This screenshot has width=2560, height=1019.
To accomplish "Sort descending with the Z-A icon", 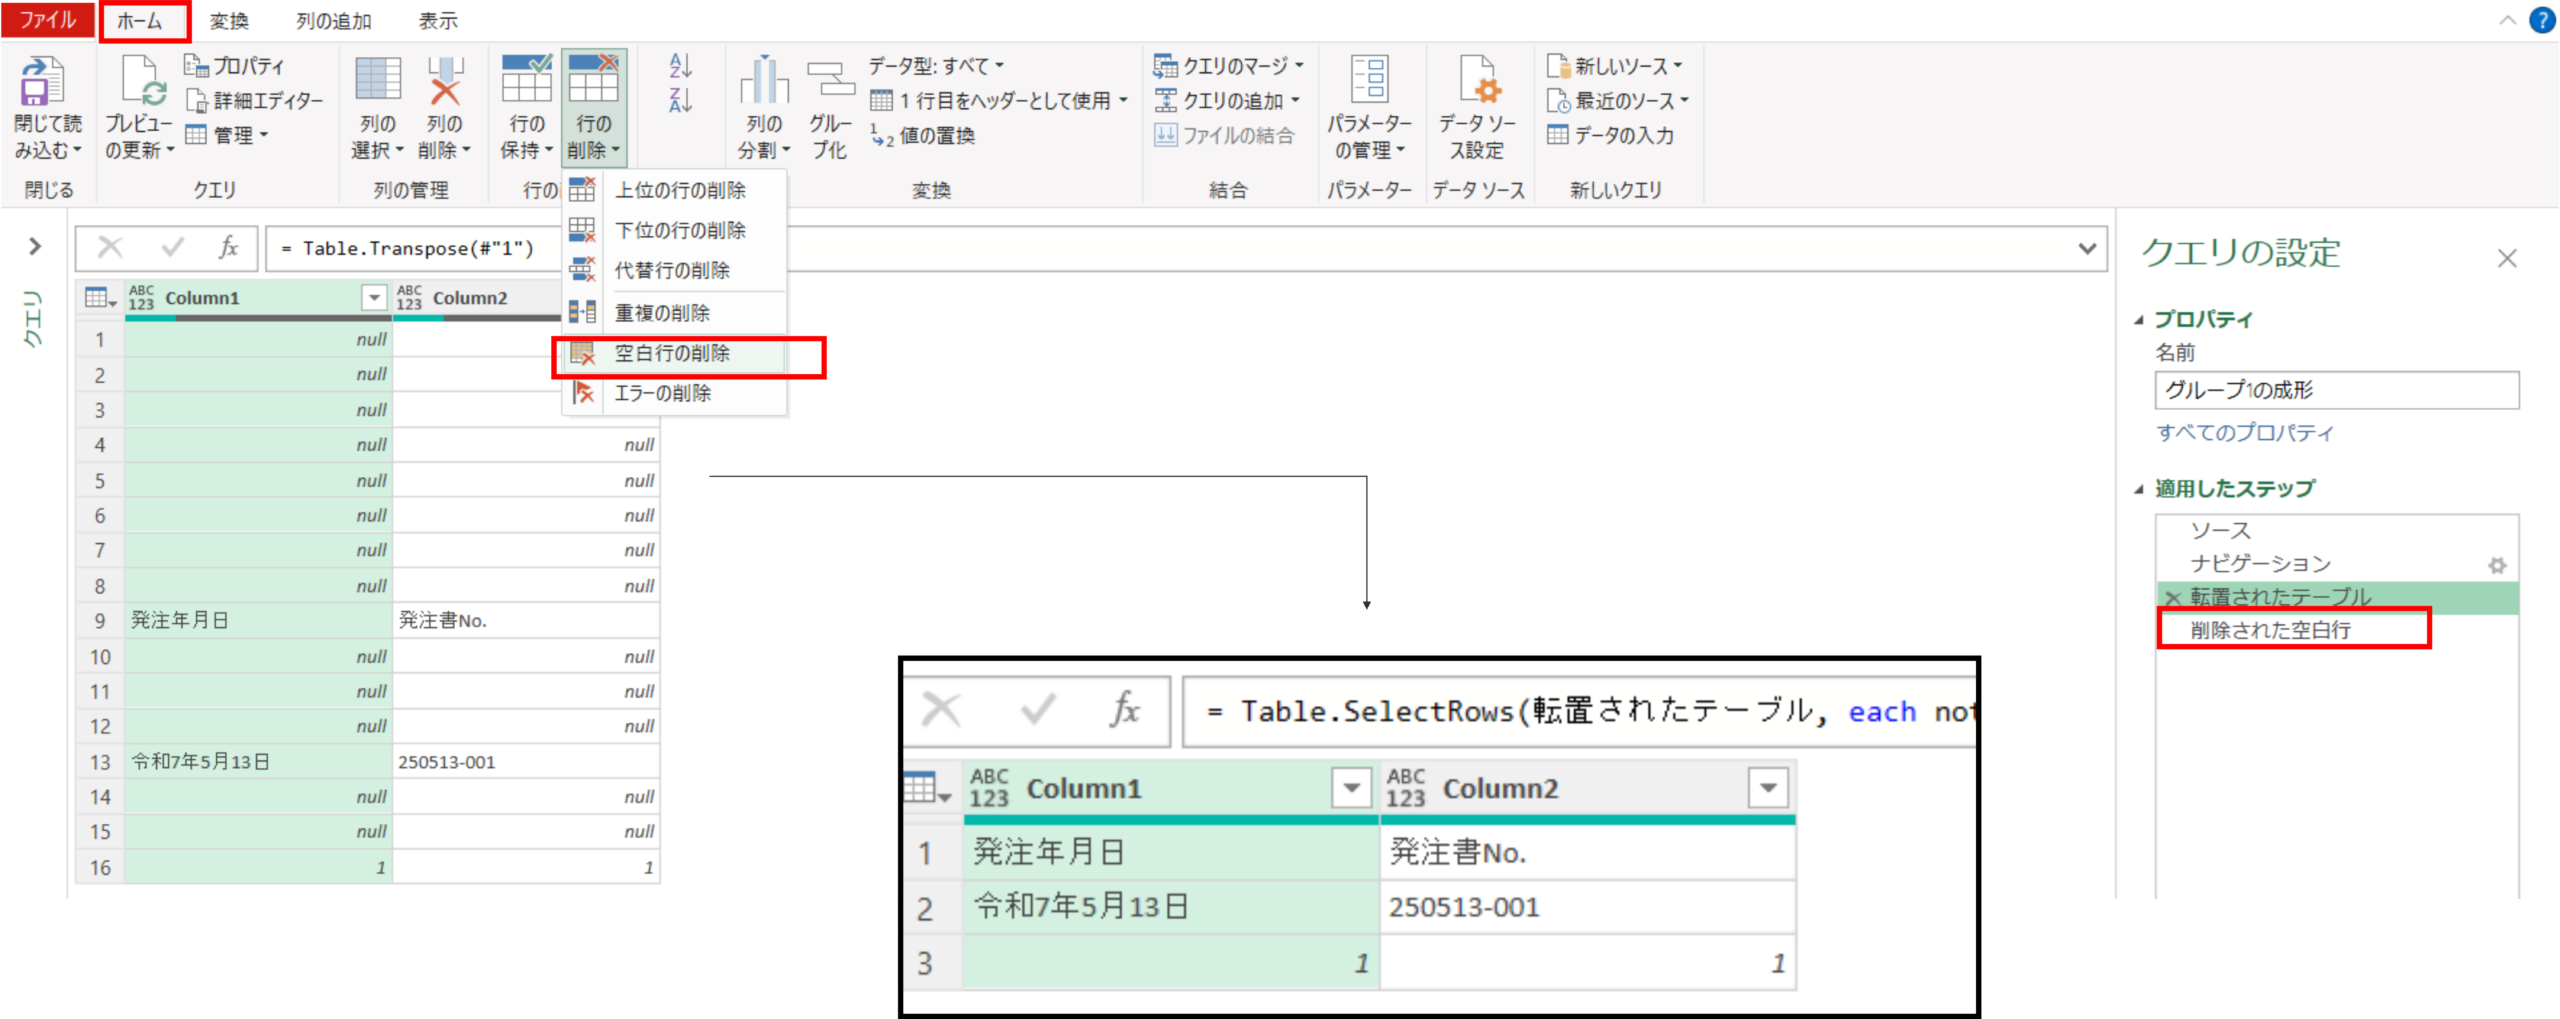I will click(680, 99).
